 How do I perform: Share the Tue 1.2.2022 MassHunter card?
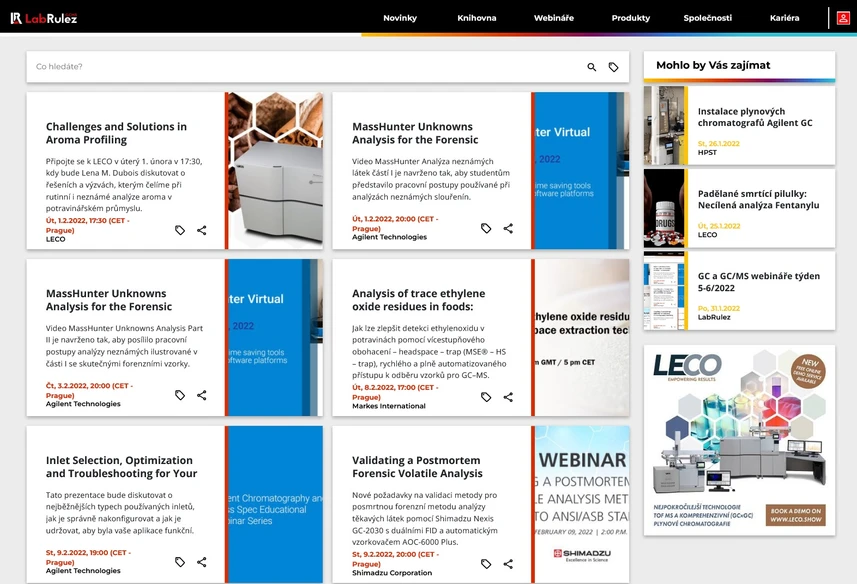[x=508, y=228]
